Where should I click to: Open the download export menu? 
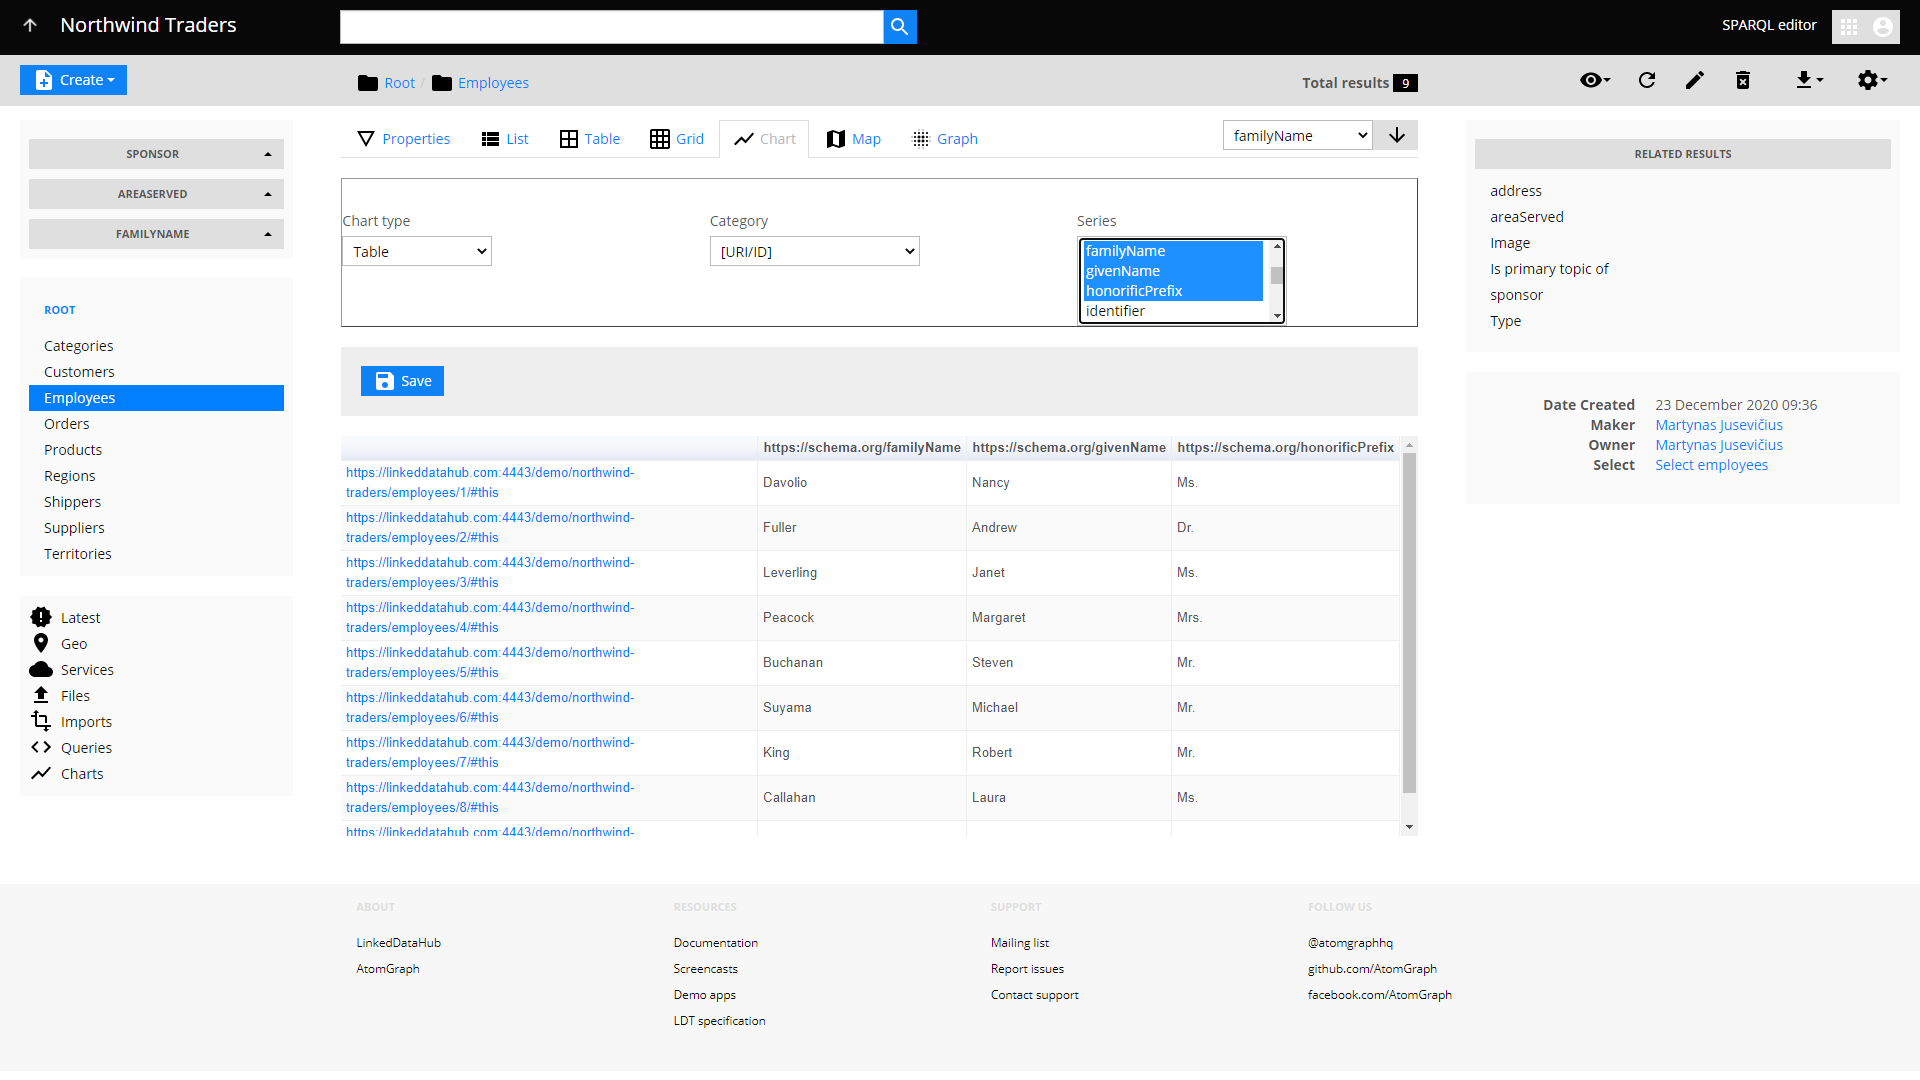pyautogui.click(x=1809, y=80)
